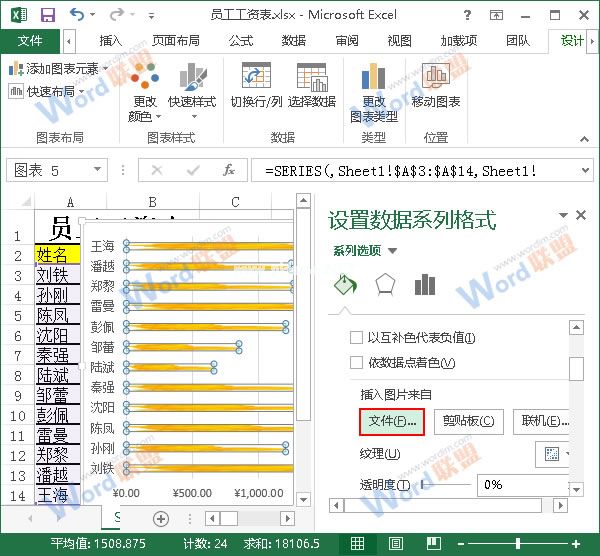Click the Clipboard button (剪贴板)
The image size is (600, 556).
click(x=470, y=422)
